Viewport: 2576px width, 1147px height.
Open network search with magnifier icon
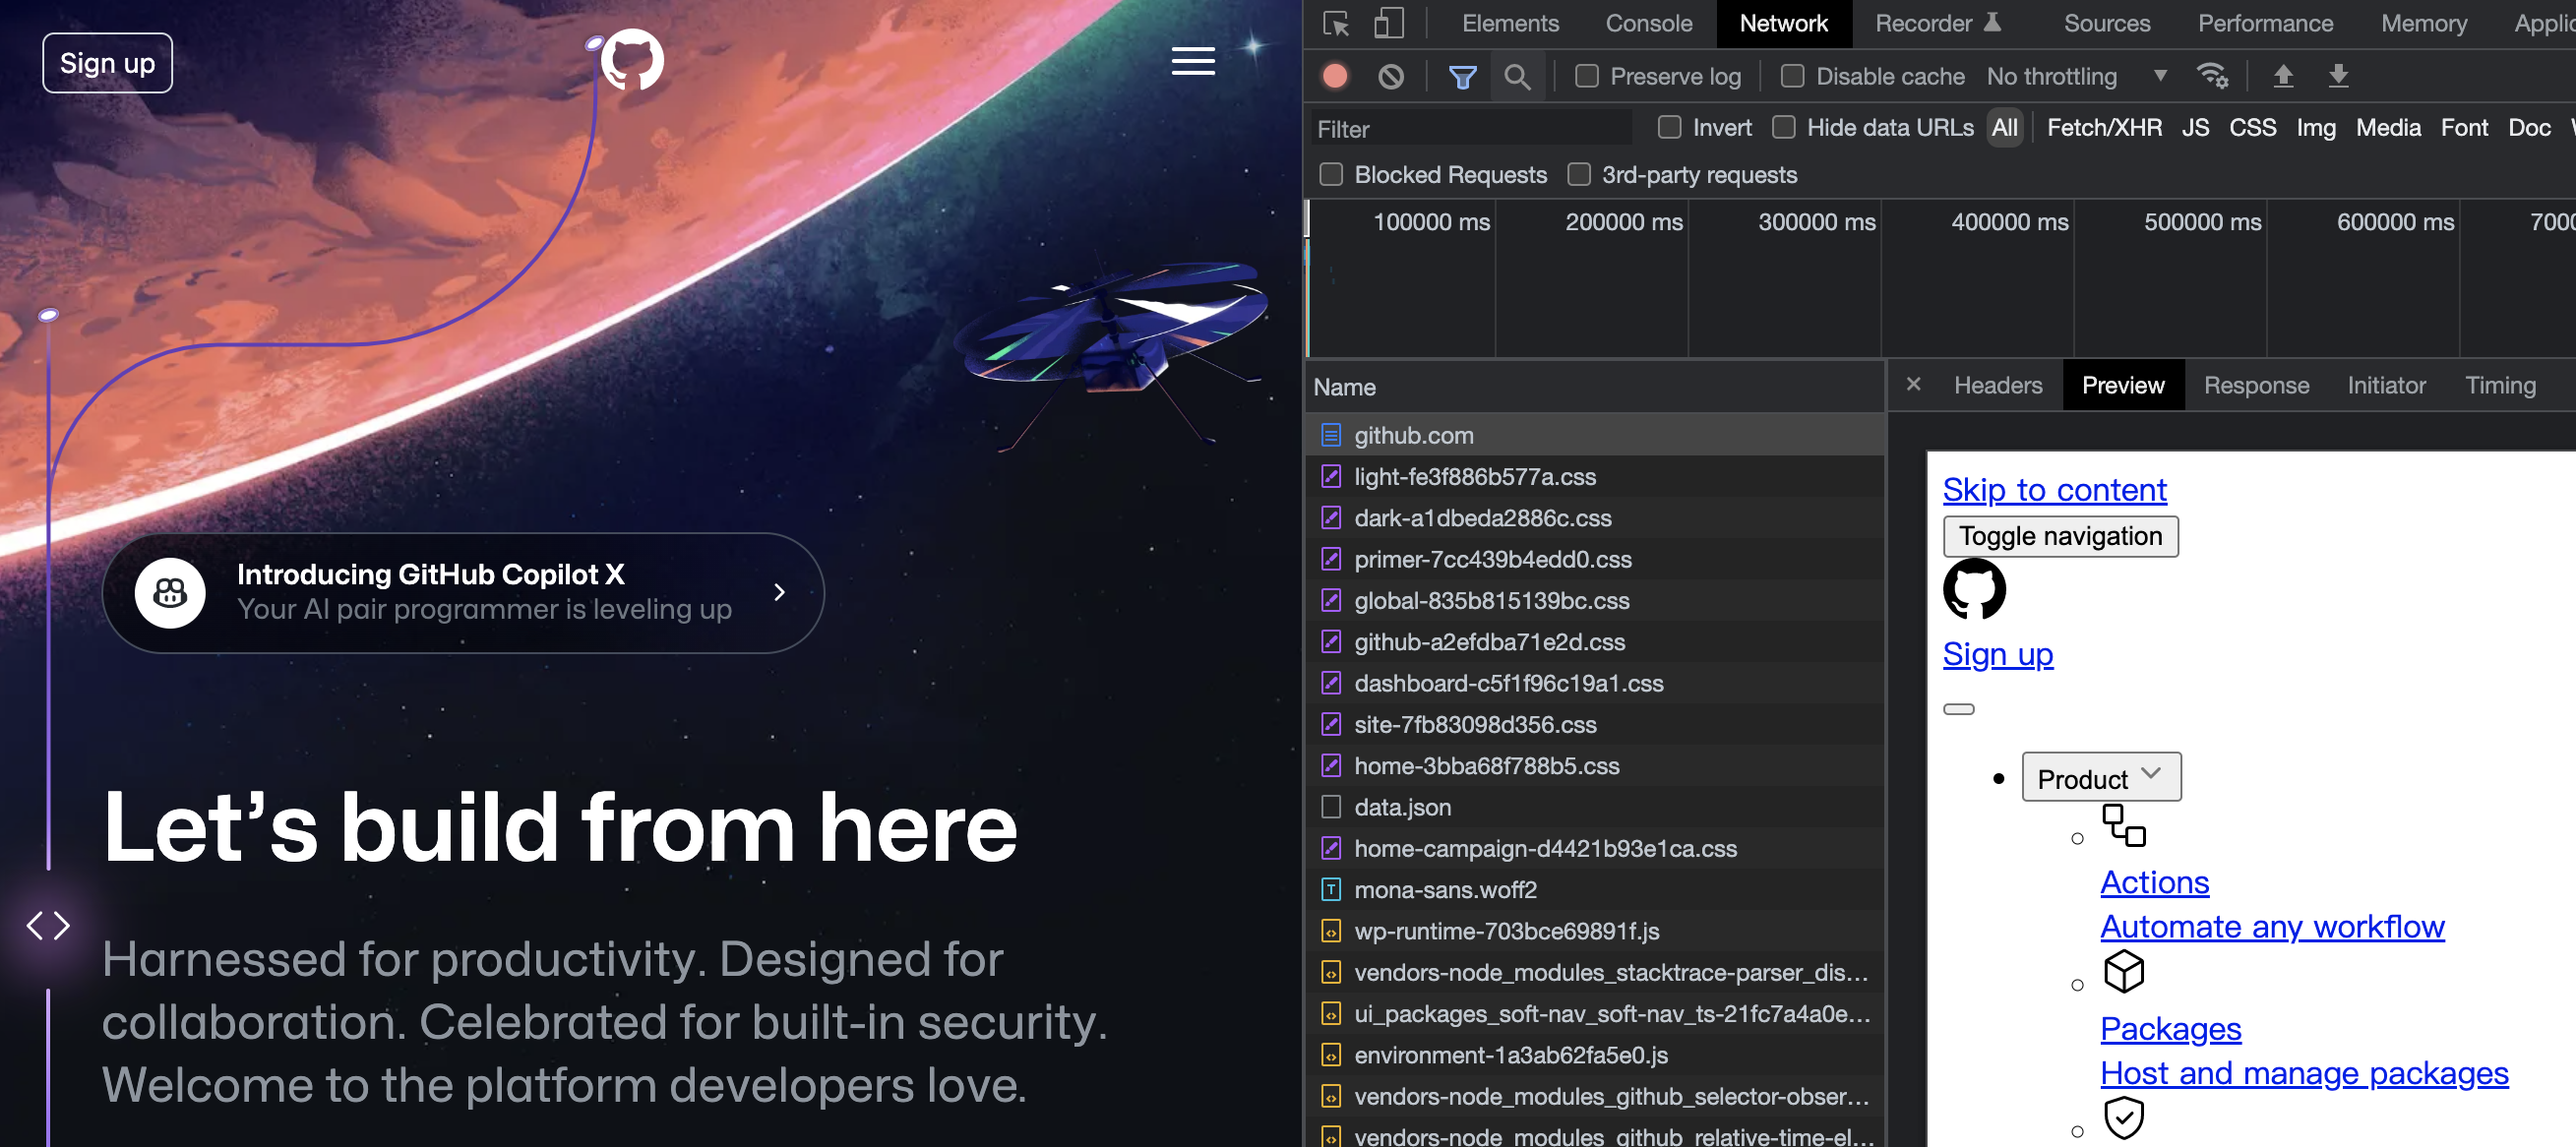pos(1517,76)
